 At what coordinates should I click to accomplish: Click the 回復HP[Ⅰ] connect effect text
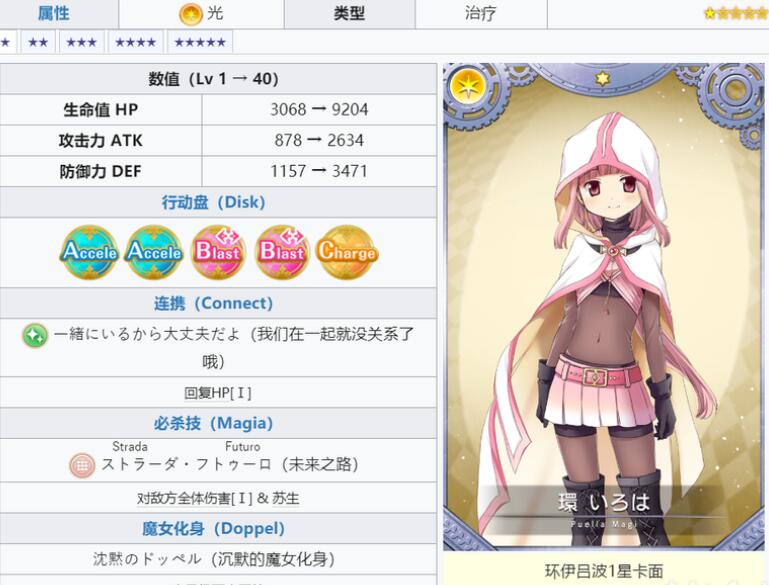(x=218, y=393)
